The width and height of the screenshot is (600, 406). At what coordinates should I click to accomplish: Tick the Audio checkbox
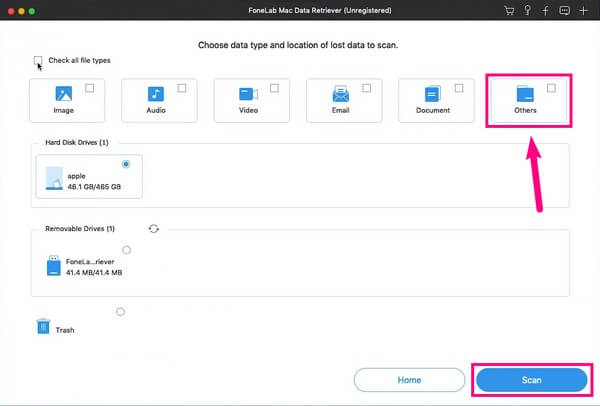[x=182, y=88]
